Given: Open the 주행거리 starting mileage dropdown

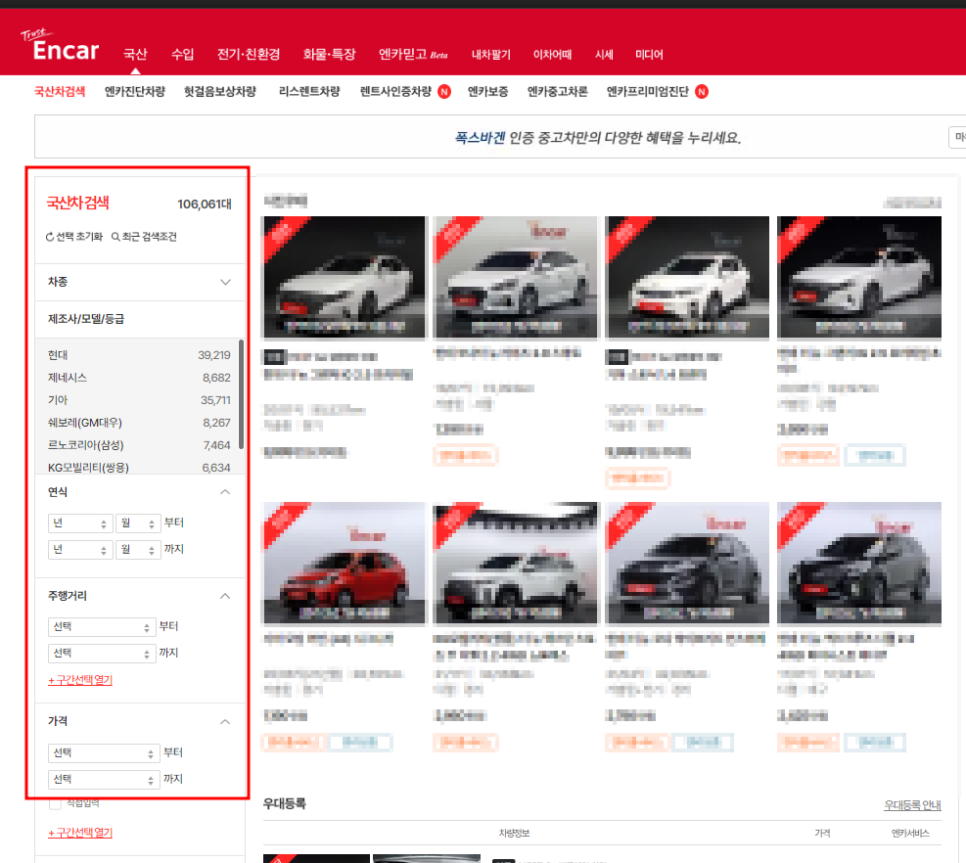Looking at the screenshot, I should click(x=100, y=627).
